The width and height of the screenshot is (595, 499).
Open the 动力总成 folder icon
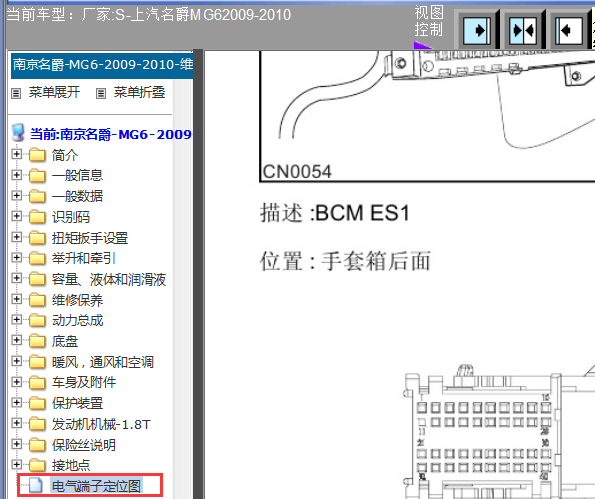(x=37, y=320)
